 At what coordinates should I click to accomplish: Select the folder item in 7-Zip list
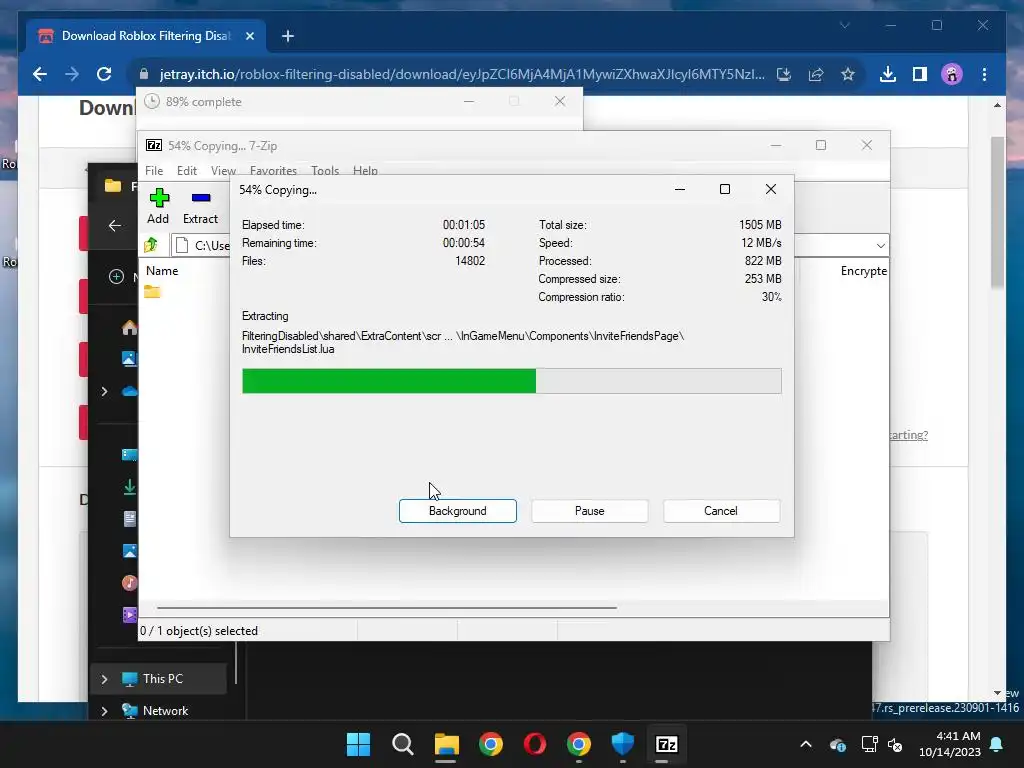(152, 291)
